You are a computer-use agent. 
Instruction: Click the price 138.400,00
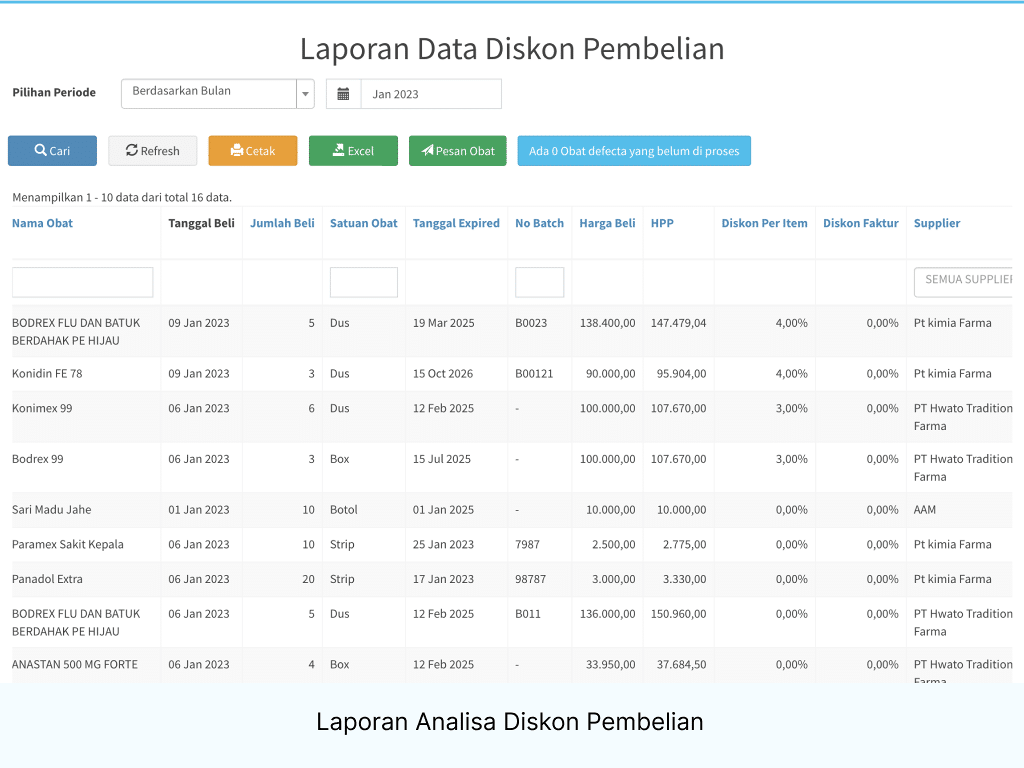[607, 323]
